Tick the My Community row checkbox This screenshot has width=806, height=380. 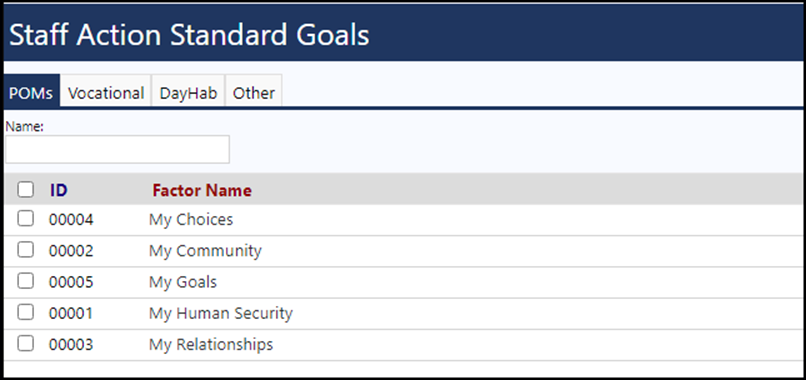coord(26,250)
